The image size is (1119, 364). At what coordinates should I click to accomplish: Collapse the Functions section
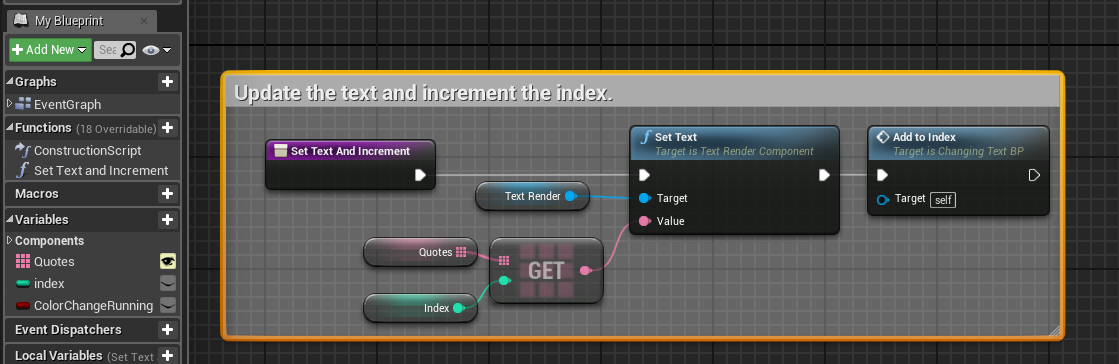point(9,128)
